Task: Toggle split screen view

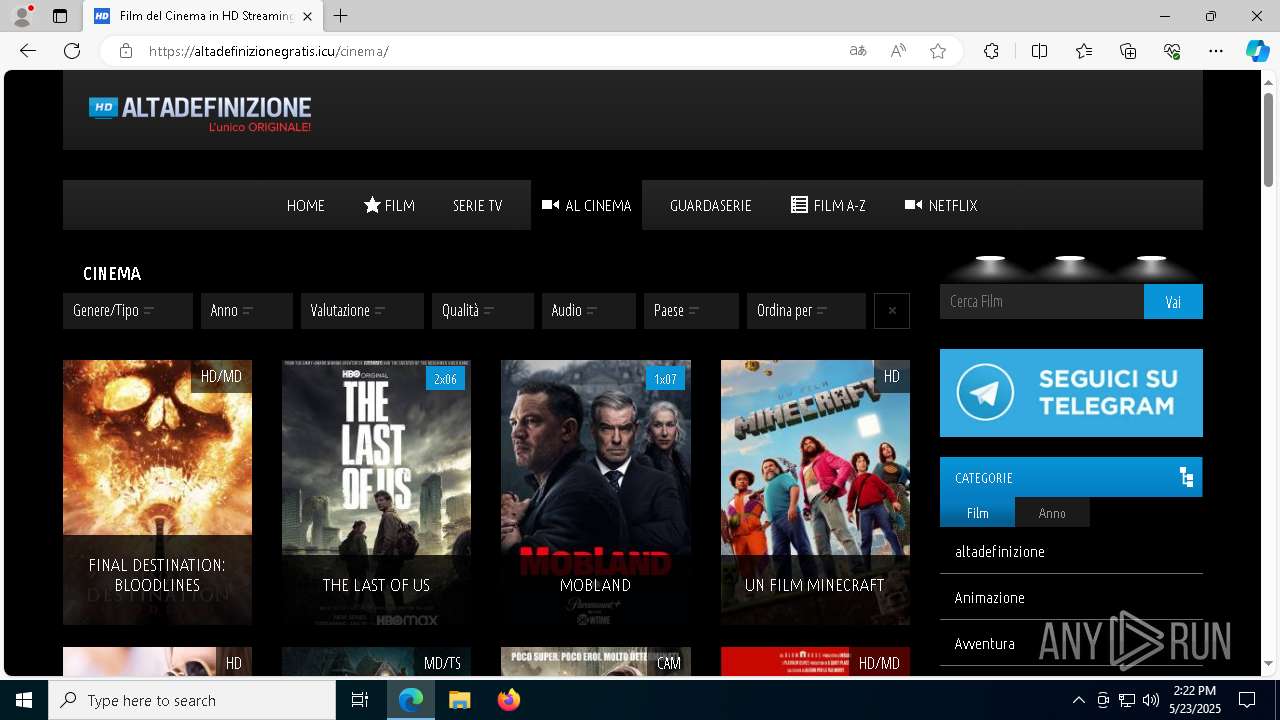Action: pos(1039,51)
